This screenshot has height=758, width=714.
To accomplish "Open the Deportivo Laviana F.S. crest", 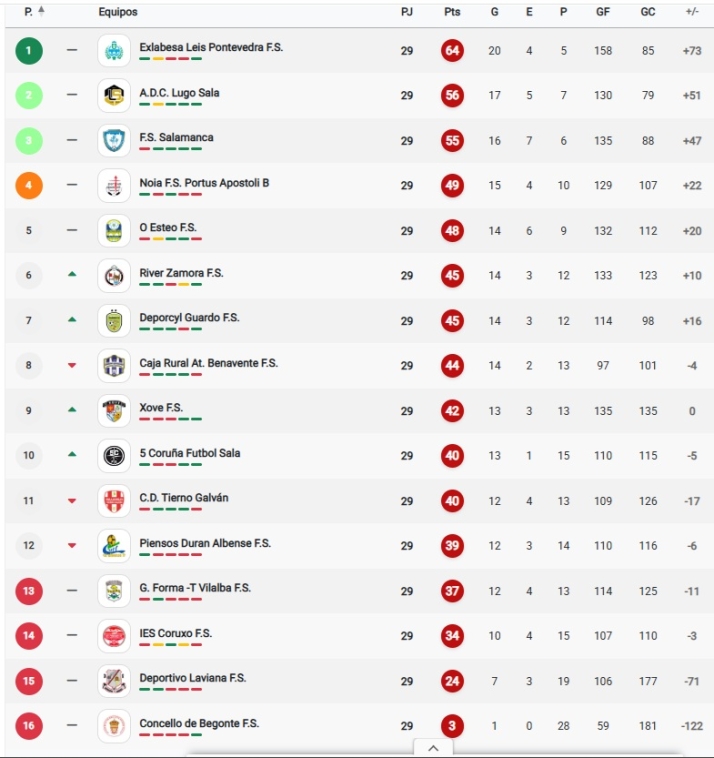I will 114,681.
